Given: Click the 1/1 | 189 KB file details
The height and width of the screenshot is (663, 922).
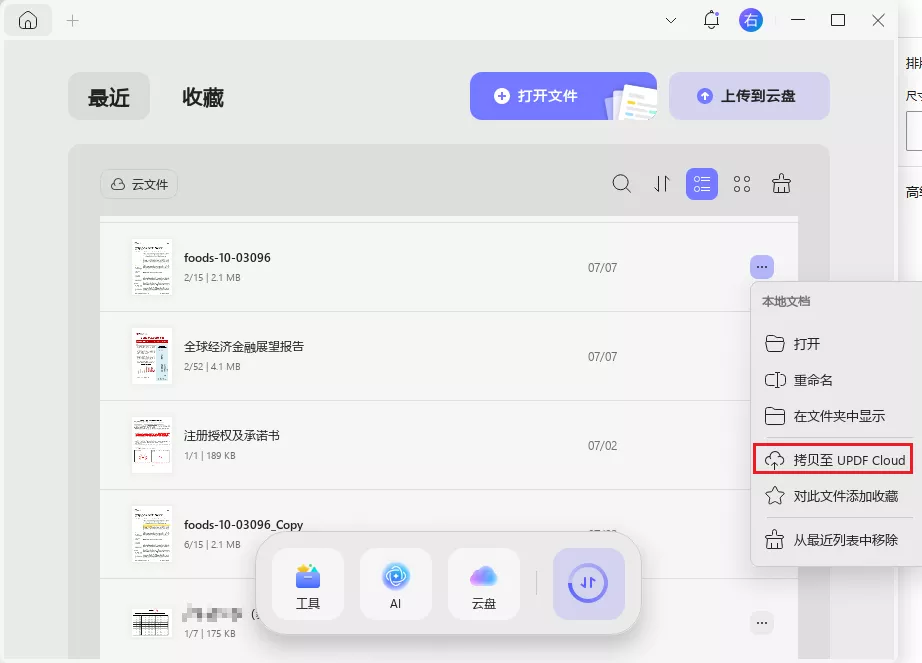Looking at the screenshot, I should [x=209, y=456].
